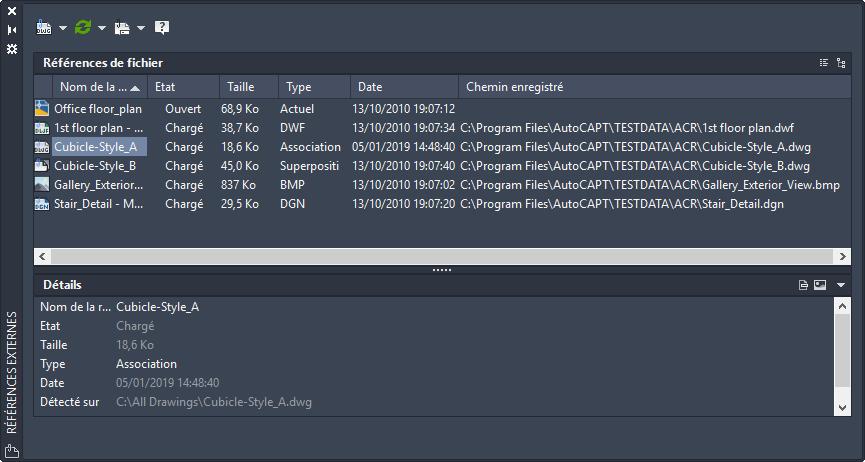Select the Office floor_plan file row
The image size is (865, 462).
coord(97,108)
